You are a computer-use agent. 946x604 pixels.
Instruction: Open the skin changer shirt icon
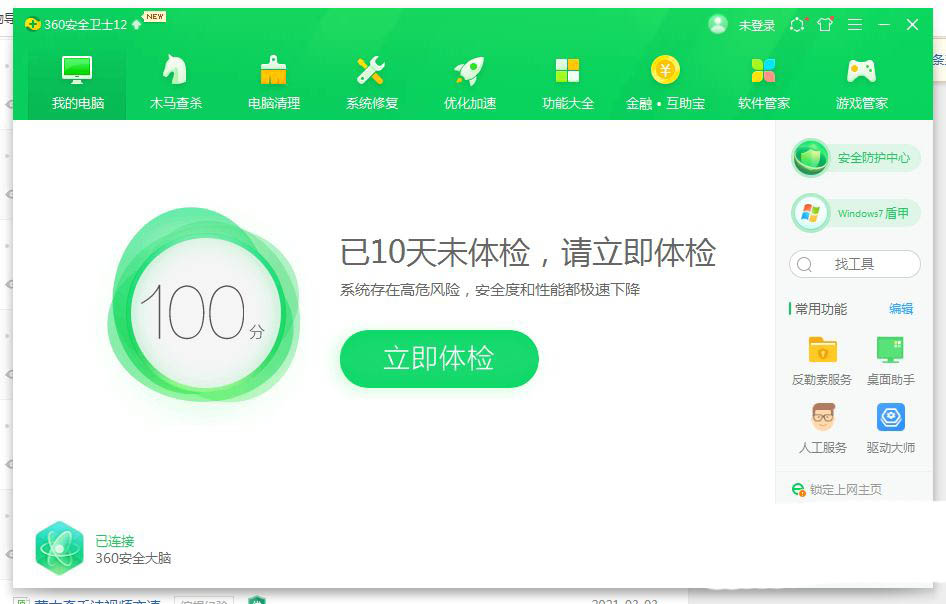(824, 25)
